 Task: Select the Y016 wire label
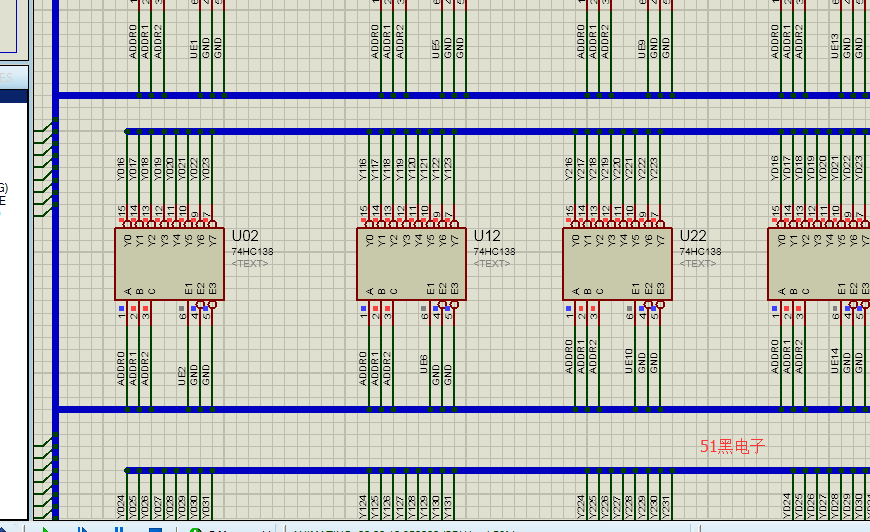[121, 169]
